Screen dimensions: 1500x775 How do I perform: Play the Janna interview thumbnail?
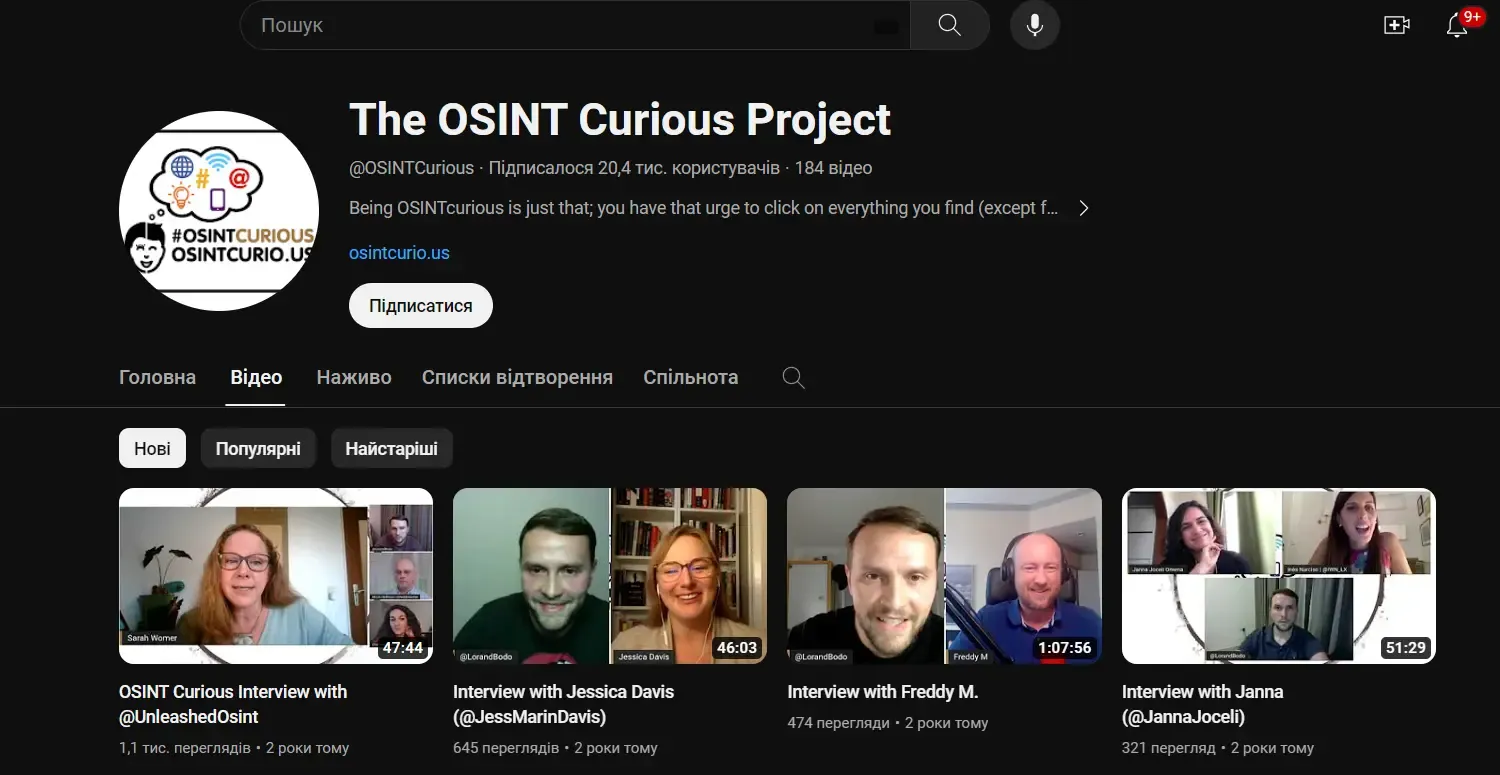[x=1279, y=576]
